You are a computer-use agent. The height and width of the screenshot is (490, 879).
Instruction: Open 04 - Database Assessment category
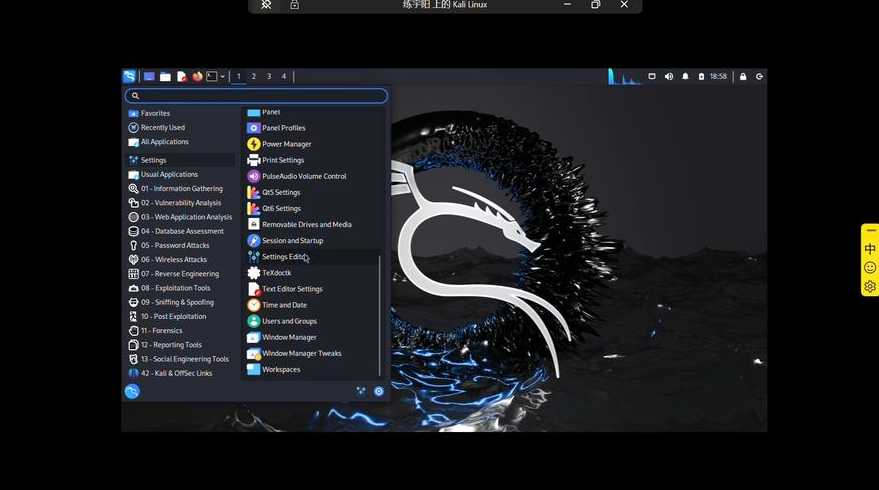point(181,231)
